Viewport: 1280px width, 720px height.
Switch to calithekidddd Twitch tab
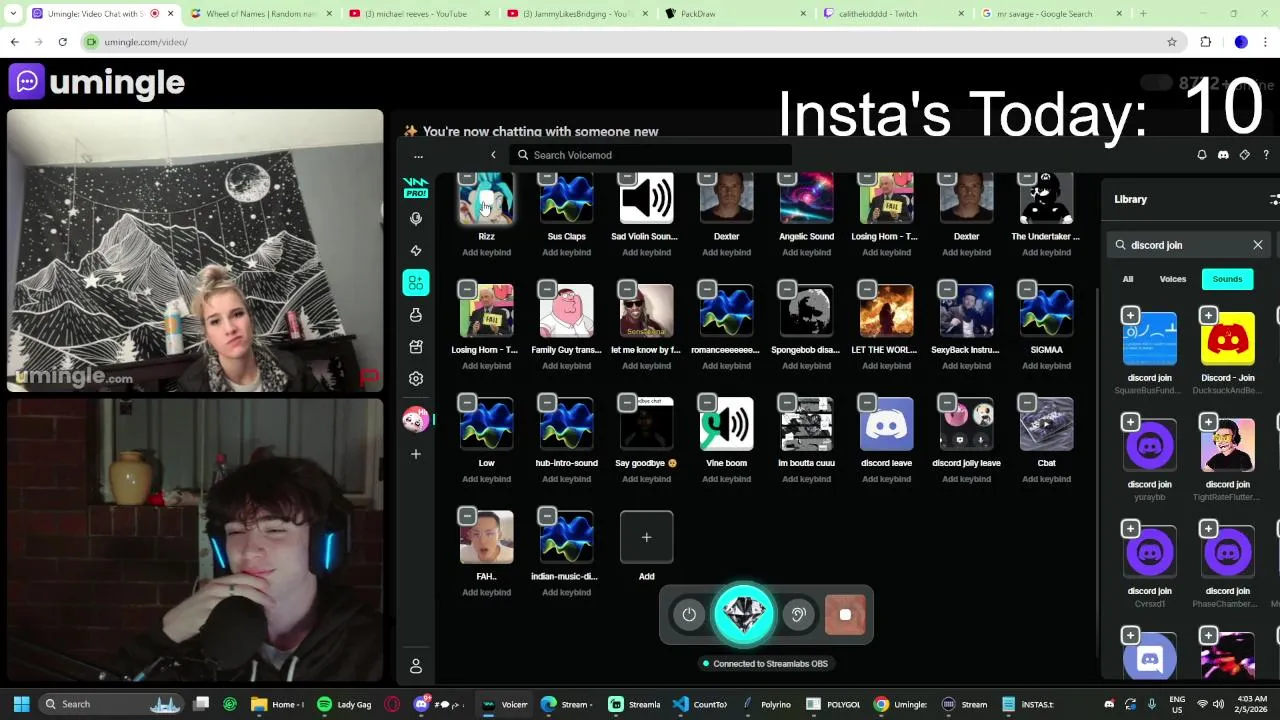893,14
